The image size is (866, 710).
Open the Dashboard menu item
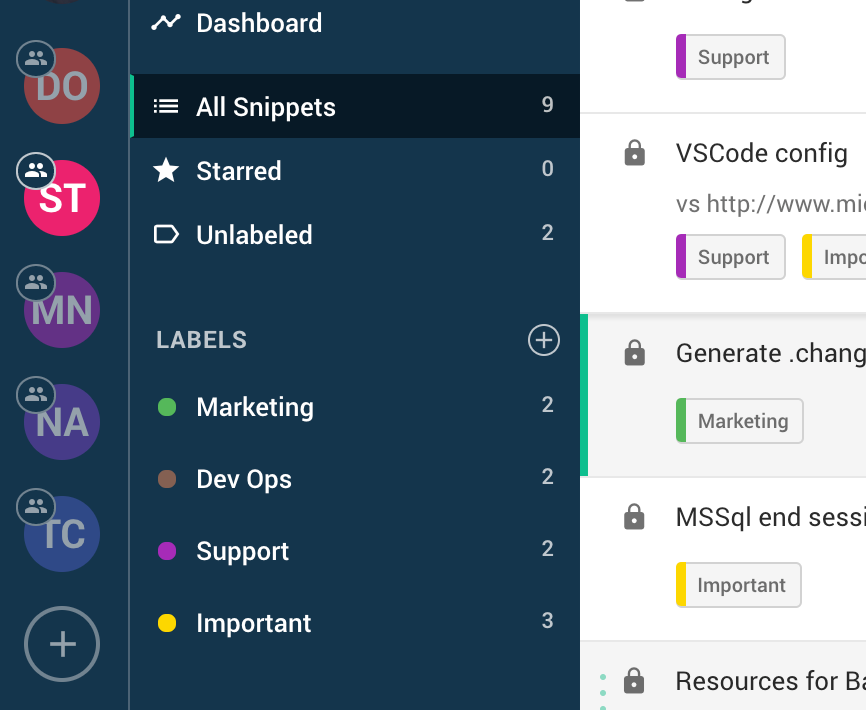[258, 22]
